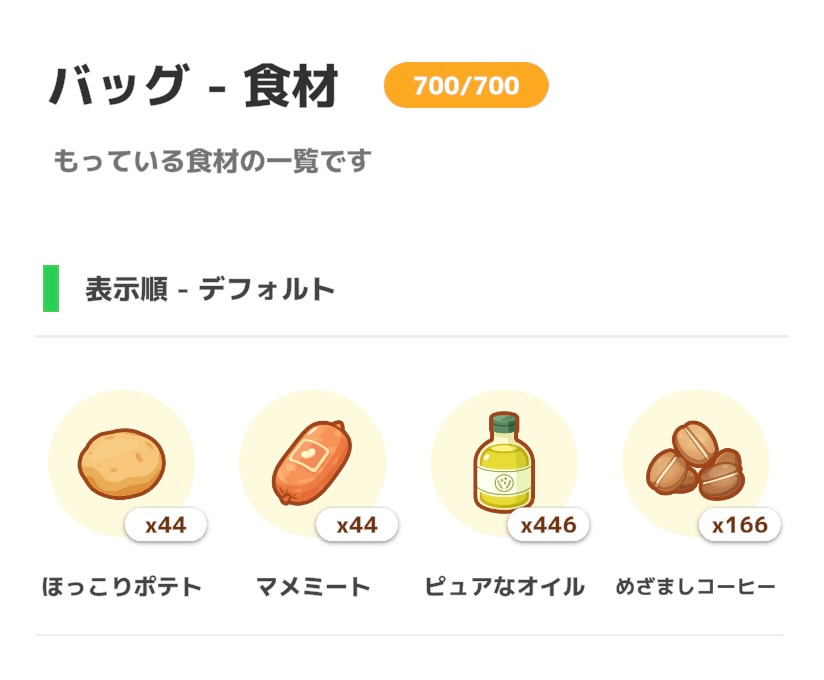Select the ほっこりポテト potato icon
This screenshot has width=824, height=680.
click(122, 463)
